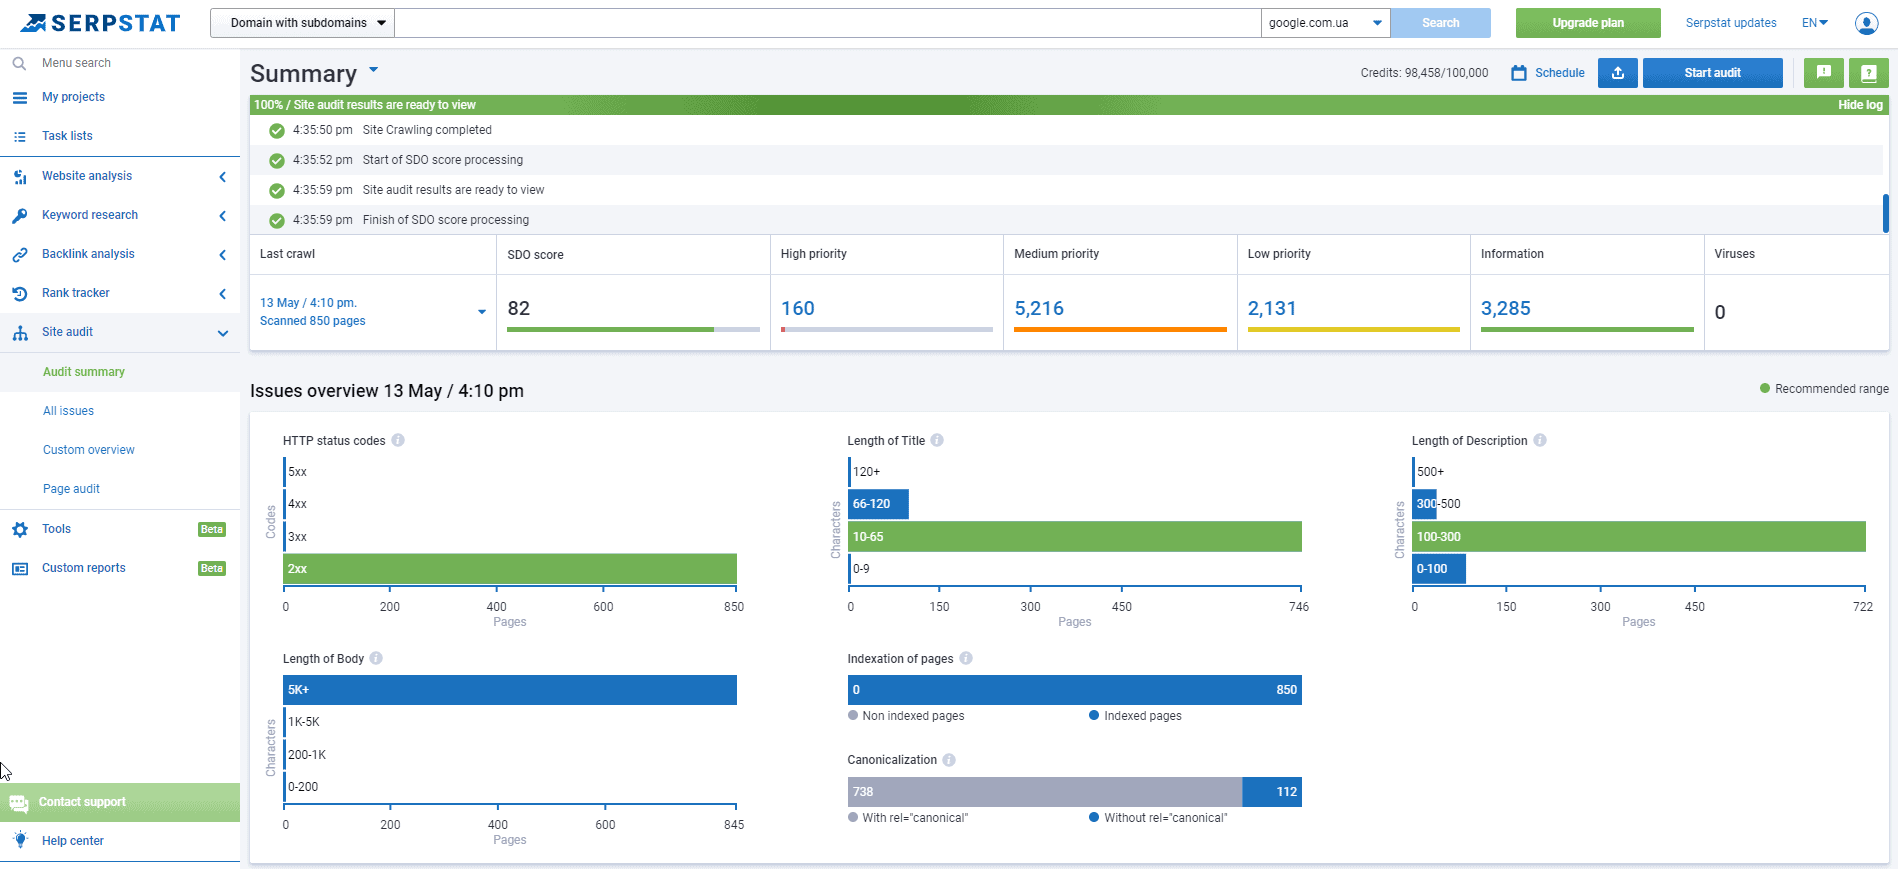Click Hide log in the progress bar
Image resolution: width=1898 pixels, height=869 pixels.
click(1860, 105)
